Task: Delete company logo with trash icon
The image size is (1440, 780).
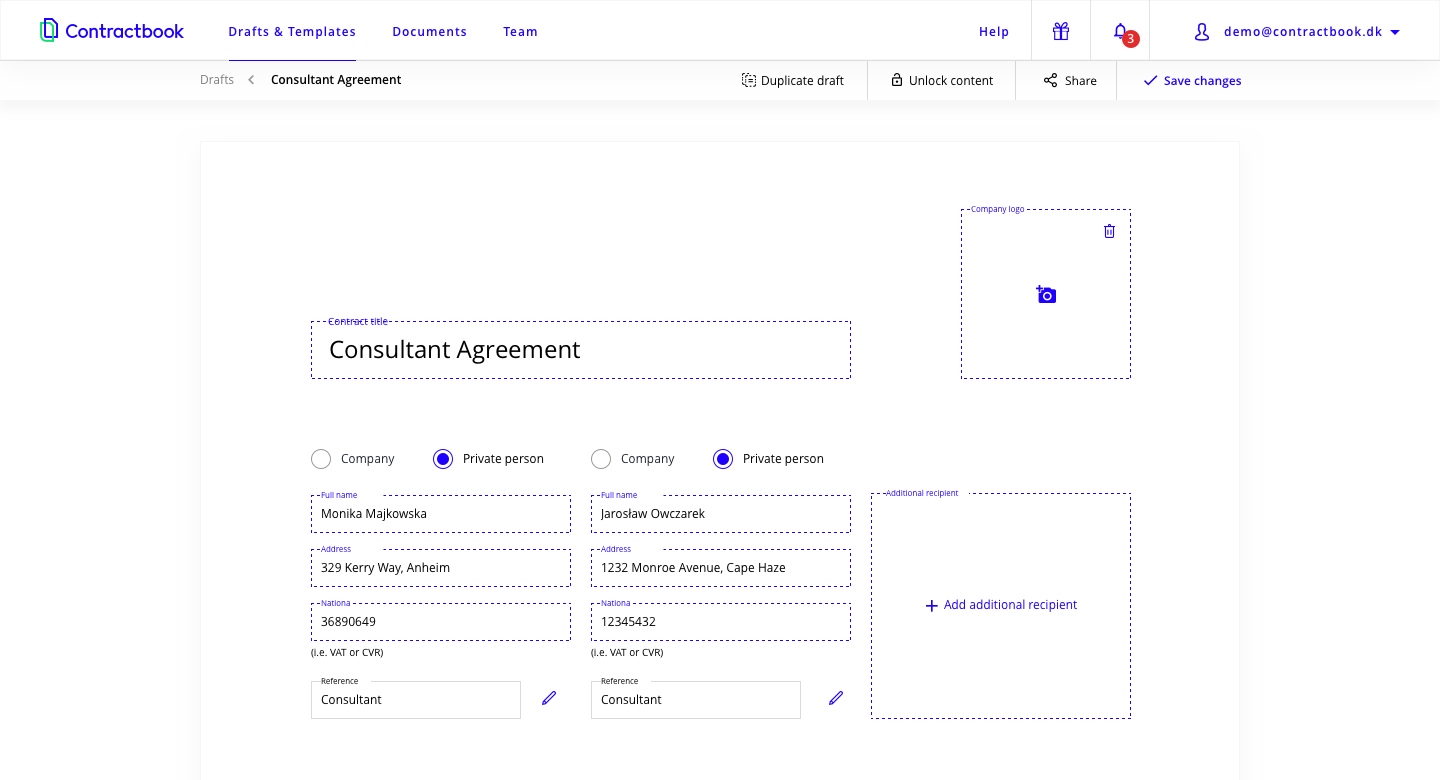Action: [x=1109, y=231]
